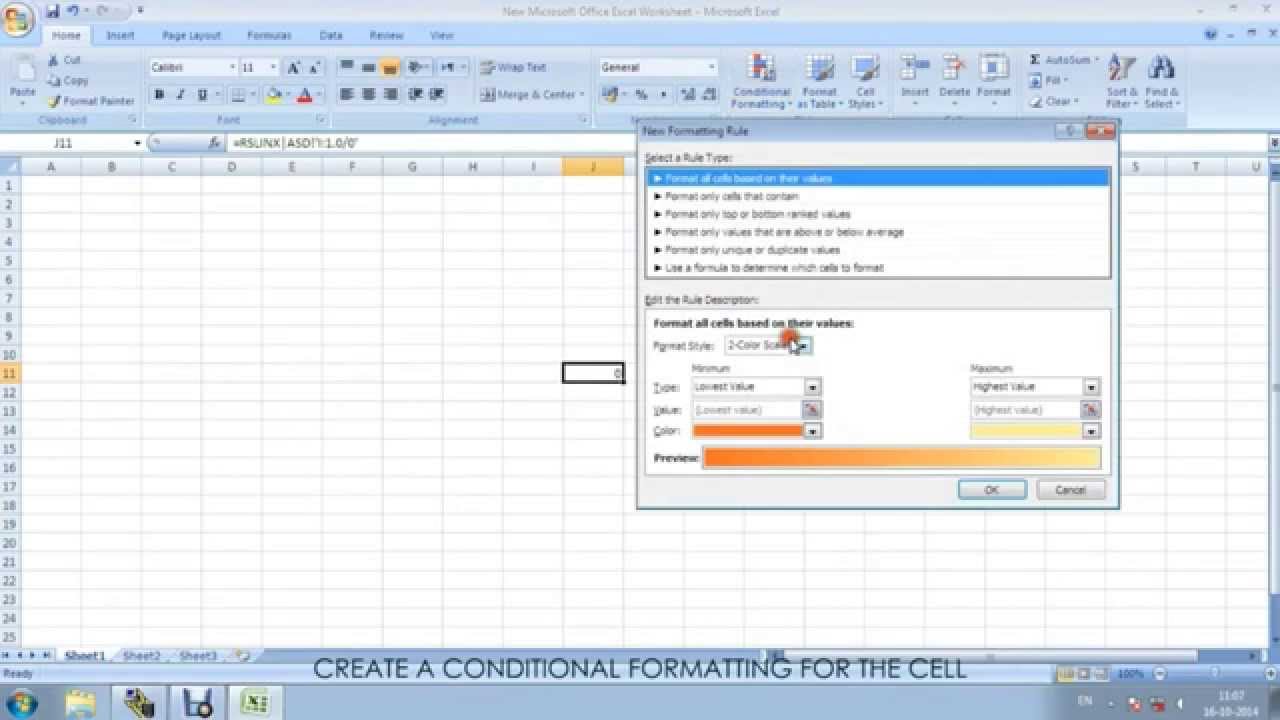1280x720 pixels.
Task: Toggle Italic formatting
Action: click(x=180, y=95)
